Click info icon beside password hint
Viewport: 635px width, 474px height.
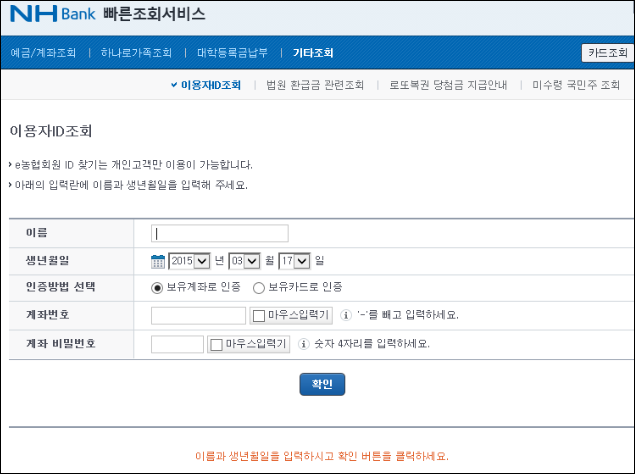point(303,344)
